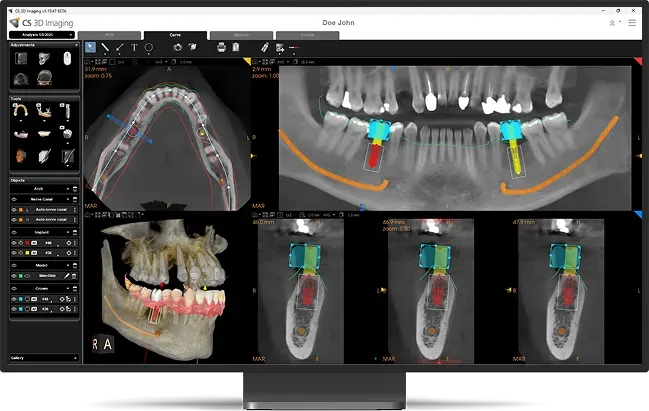Click the USB export icon
Image resolution: width=649 pixels, height=411 pixels.
(x=265, y=47)
